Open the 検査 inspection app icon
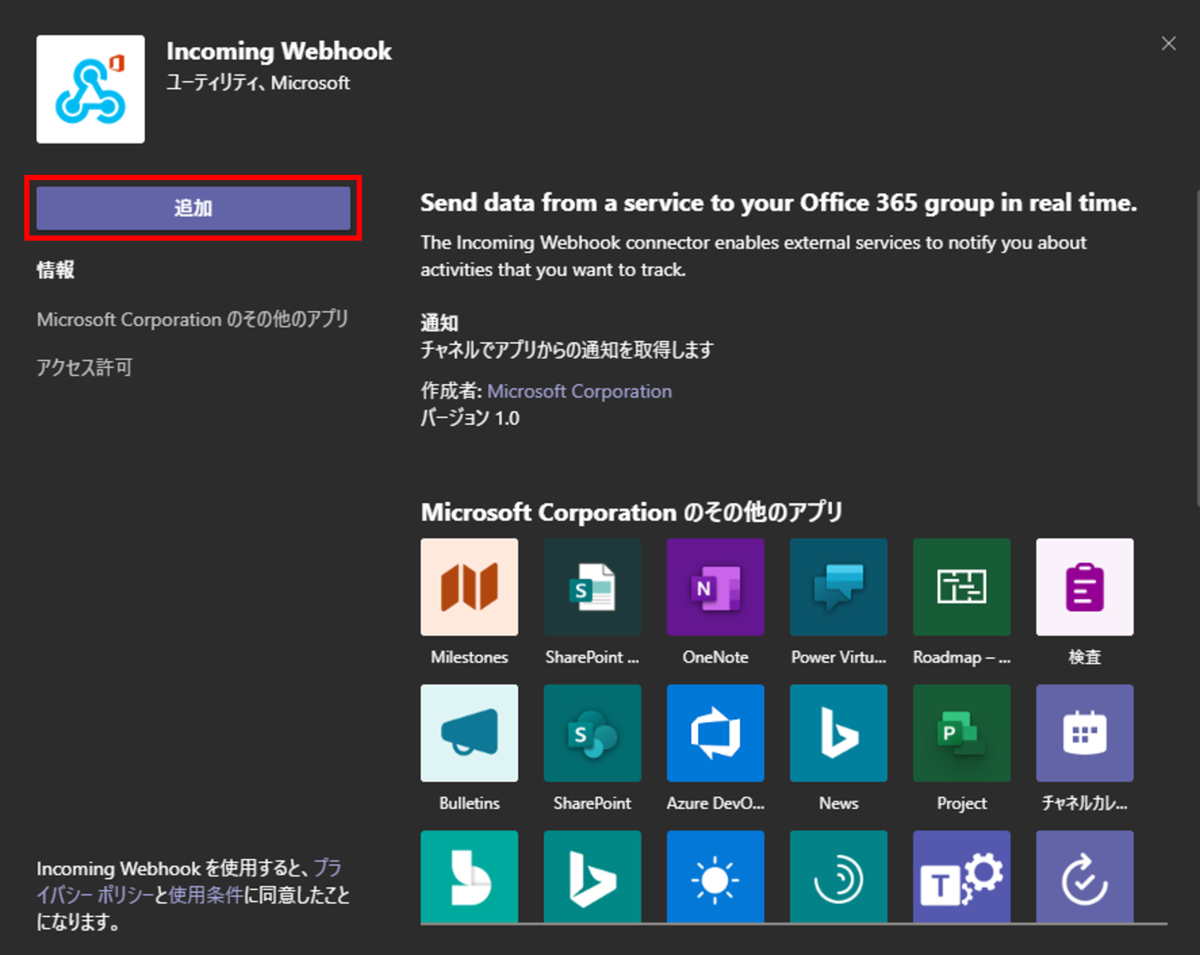1200x955 pixels. pos(1085,587)
